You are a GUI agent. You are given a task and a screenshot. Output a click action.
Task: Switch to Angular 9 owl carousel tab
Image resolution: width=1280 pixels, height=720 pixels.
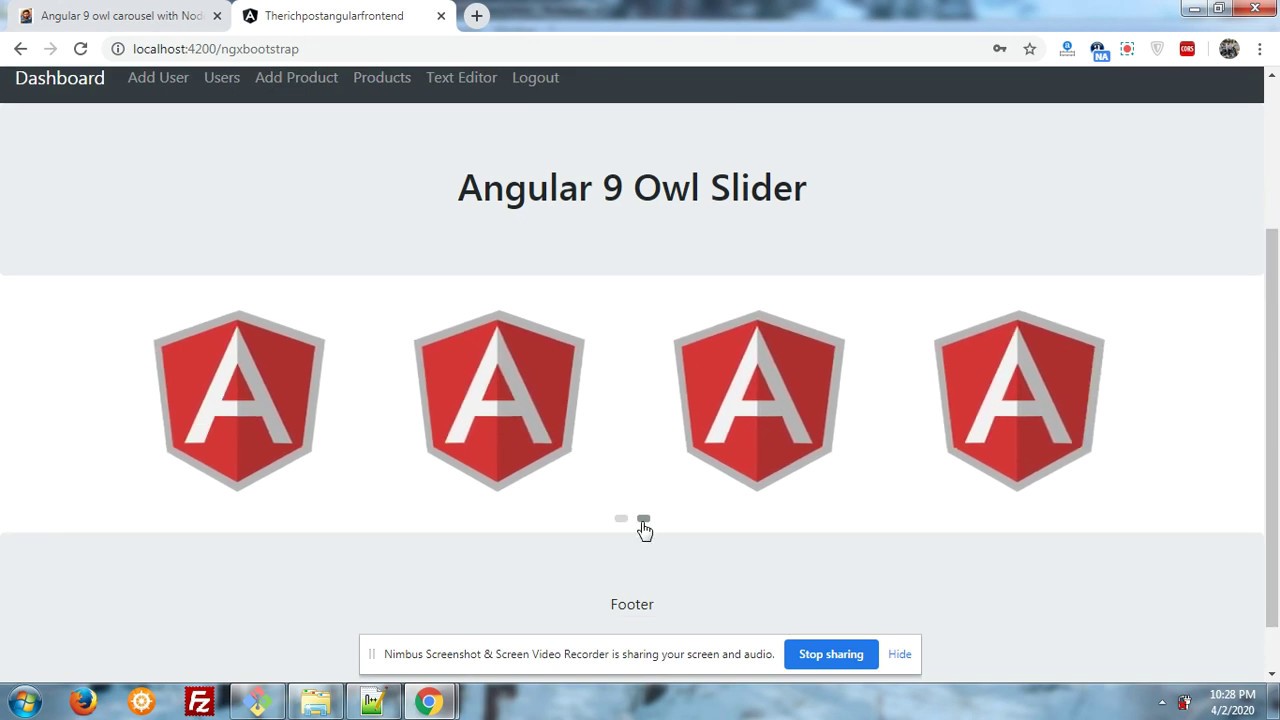pyautogui.click(x=120, y=16)
